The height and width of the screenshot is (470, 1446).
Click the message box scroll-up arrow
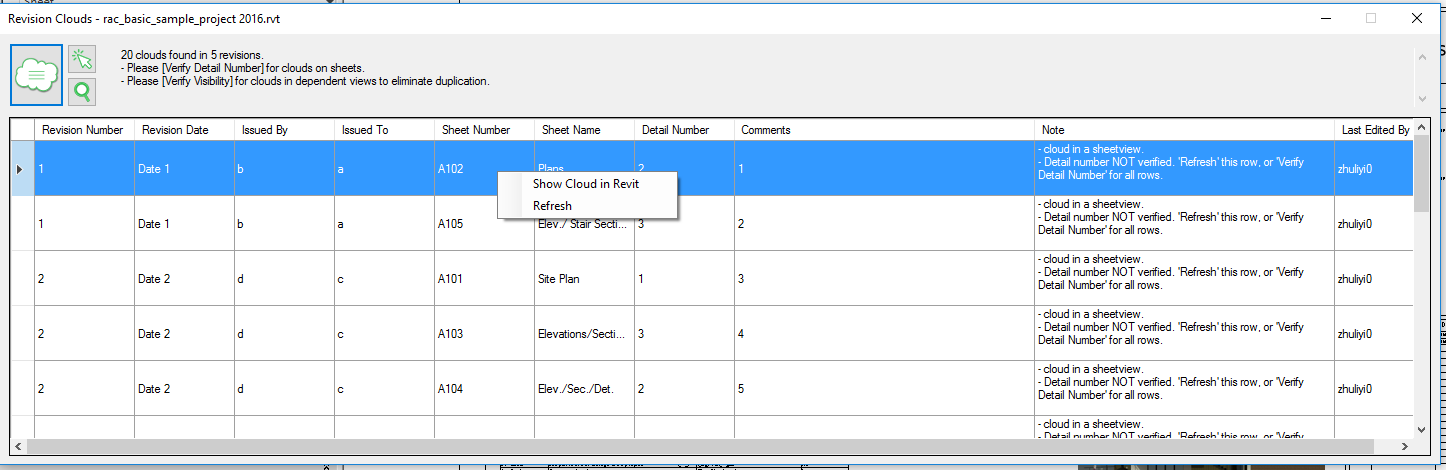(x=1422, y=56)
